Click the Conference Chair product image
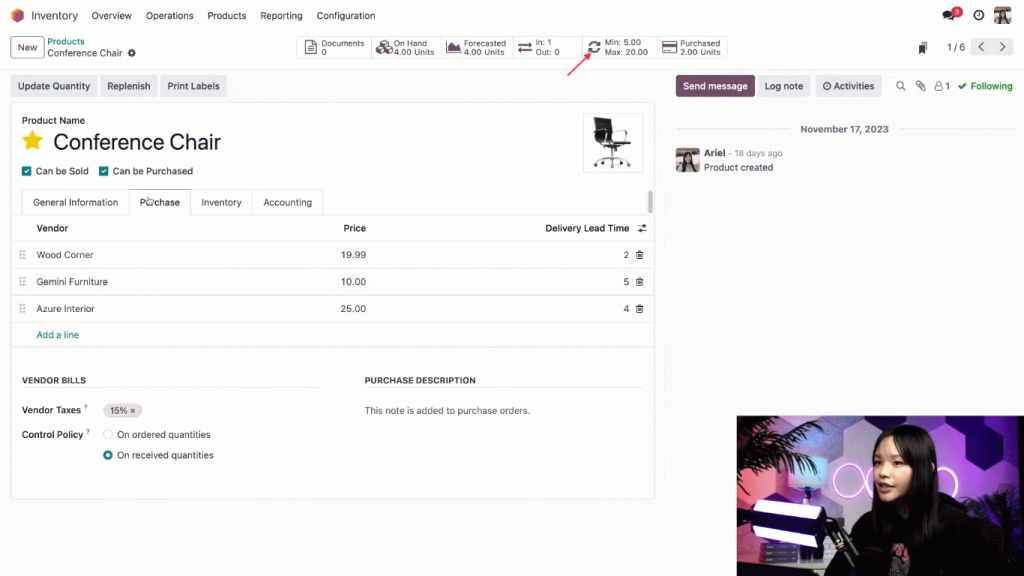 [613, 143]
